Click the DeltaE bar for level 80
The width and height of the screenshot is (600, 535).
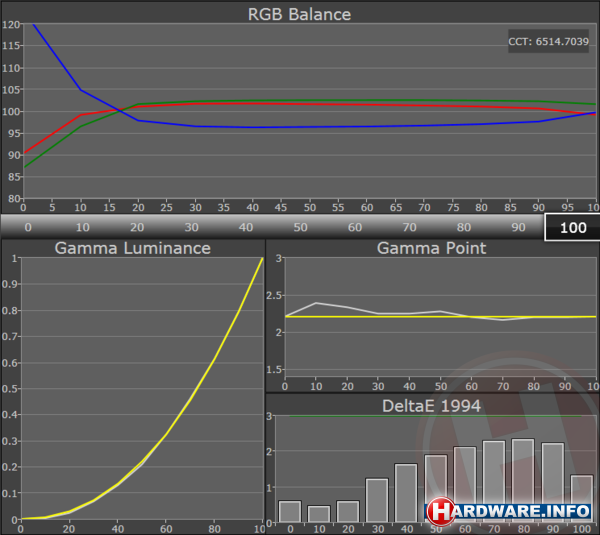tap(523, 480)
